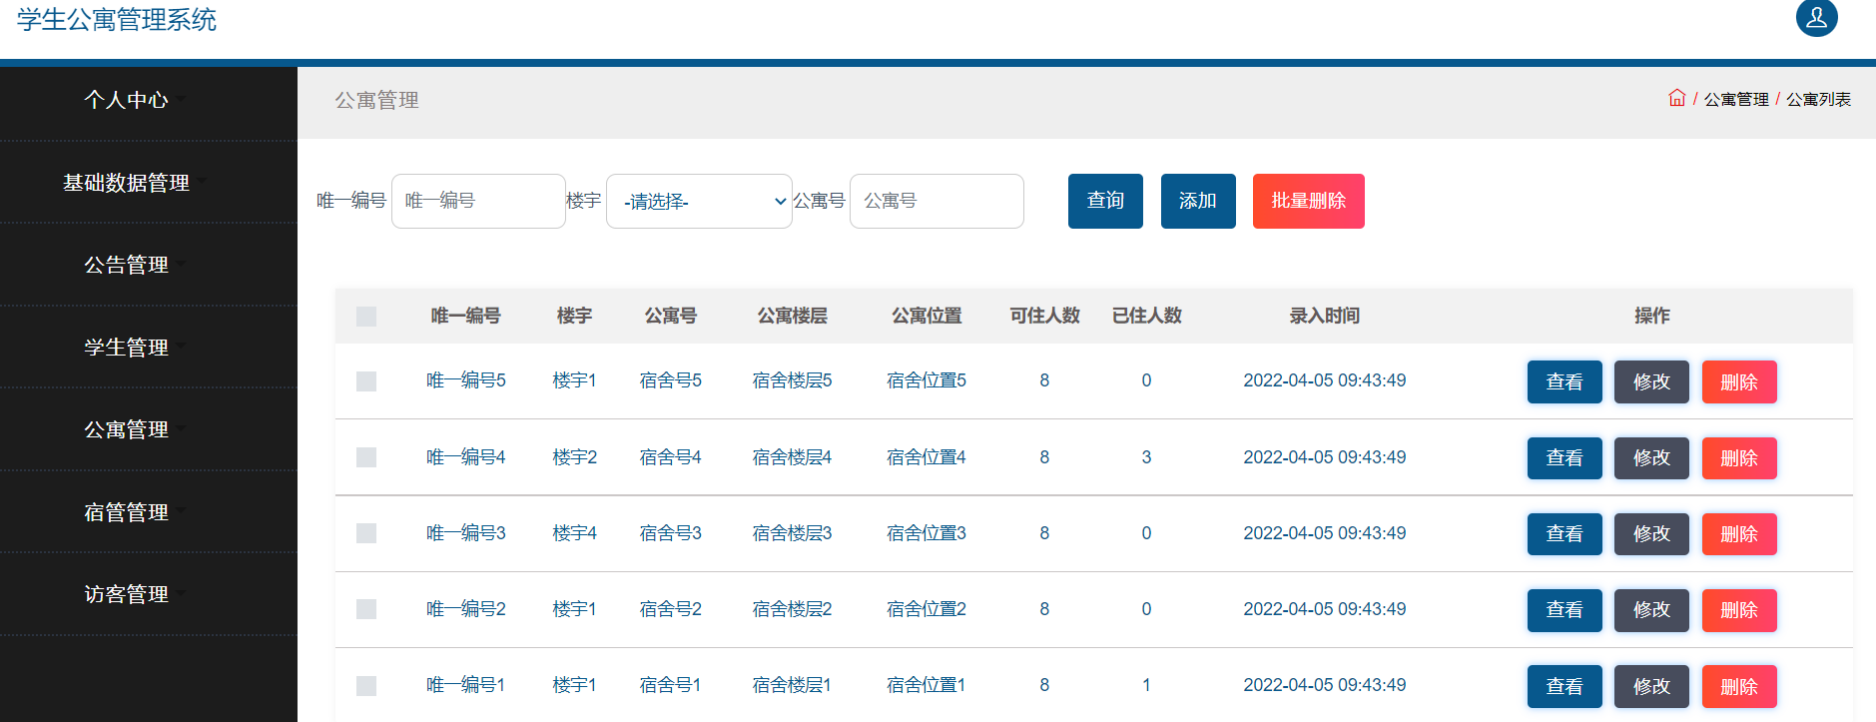The width and height of the screenshot is (1876, 722).
Task: Open the 个人中心 sidebar menu
Action: pyautogui.click(x=127, y=100)
